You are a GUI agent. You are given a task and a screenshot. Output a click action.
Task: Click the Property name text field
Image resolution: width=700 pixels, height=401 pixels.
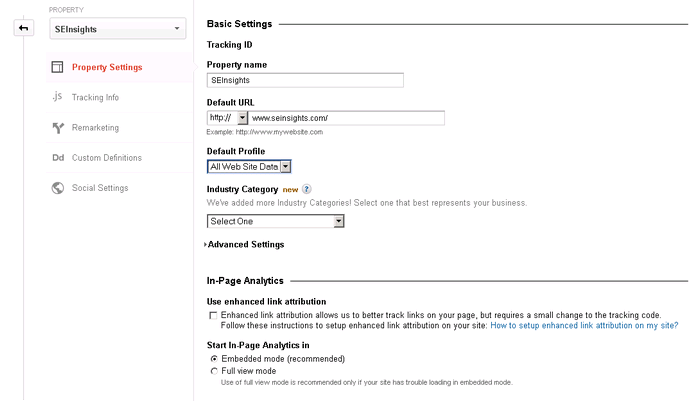(304, 80)
